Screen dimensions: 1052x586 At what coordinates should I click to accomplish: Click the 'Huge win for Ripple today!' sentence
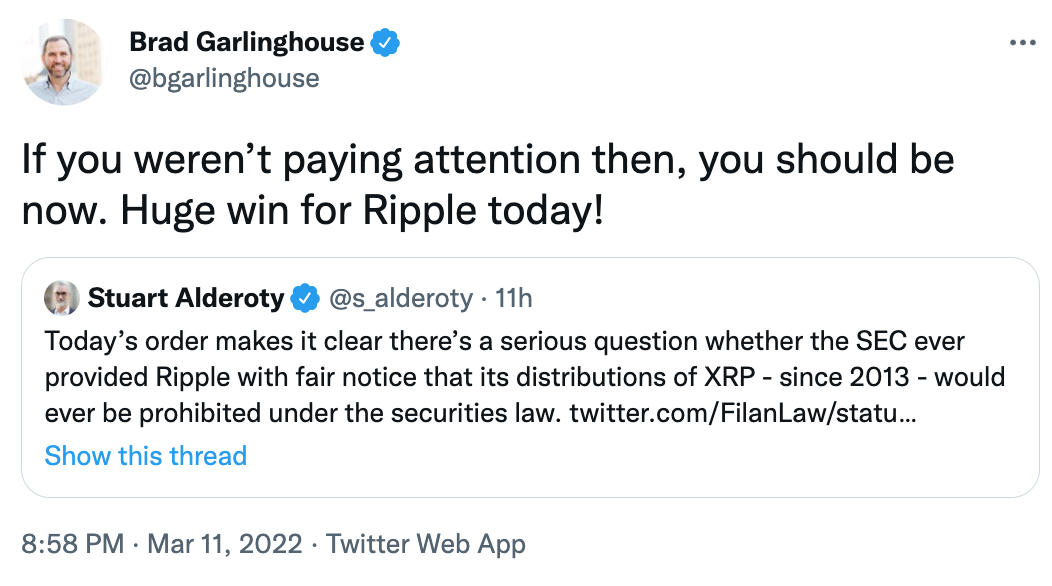click(362, 211)
